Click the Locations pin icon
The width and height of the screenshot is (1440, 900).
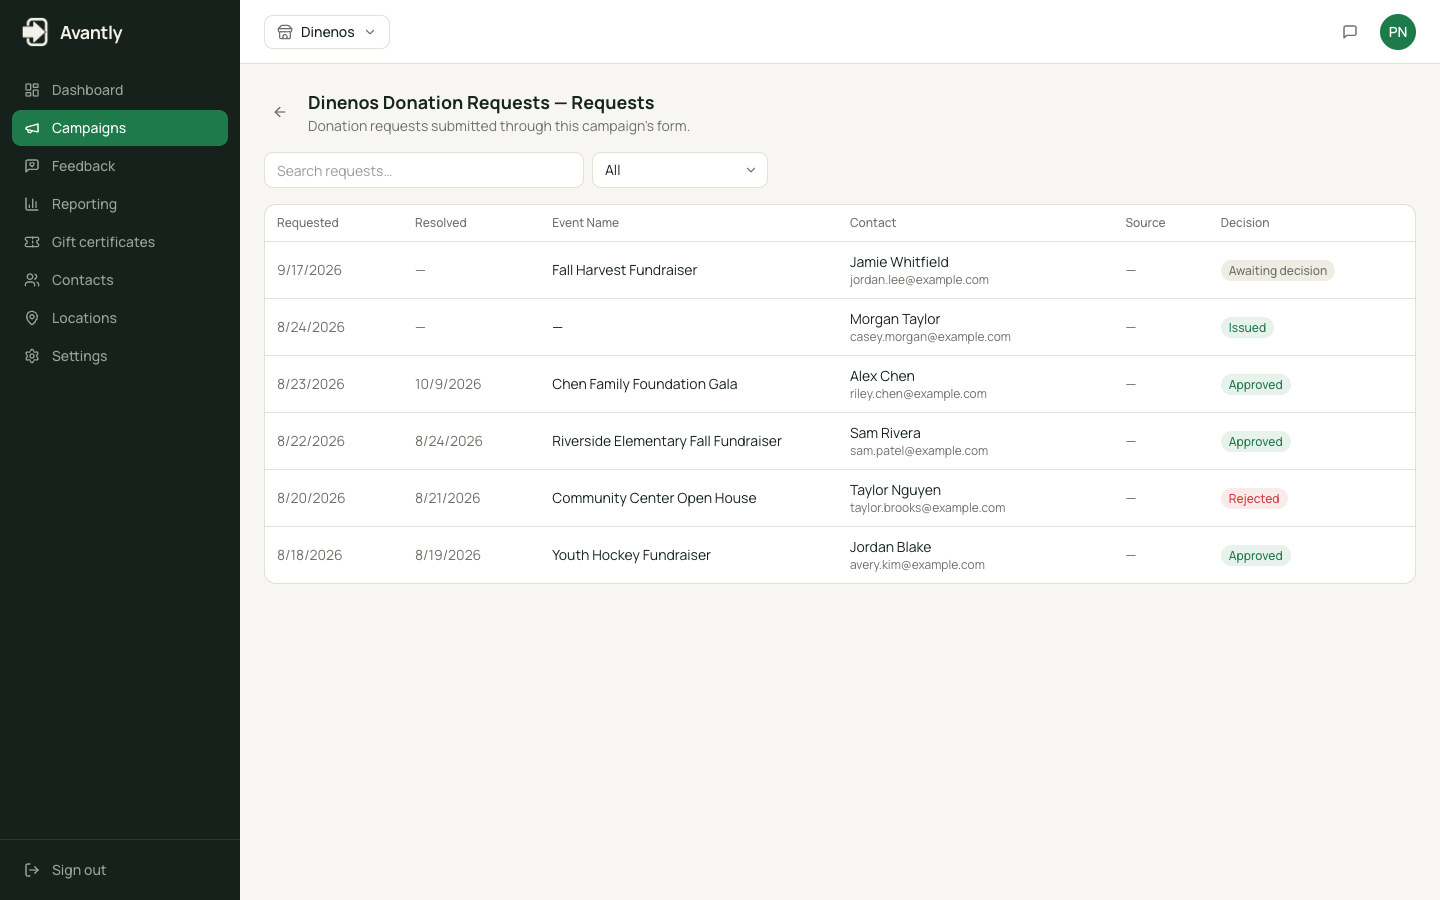[x=32, y=318]
